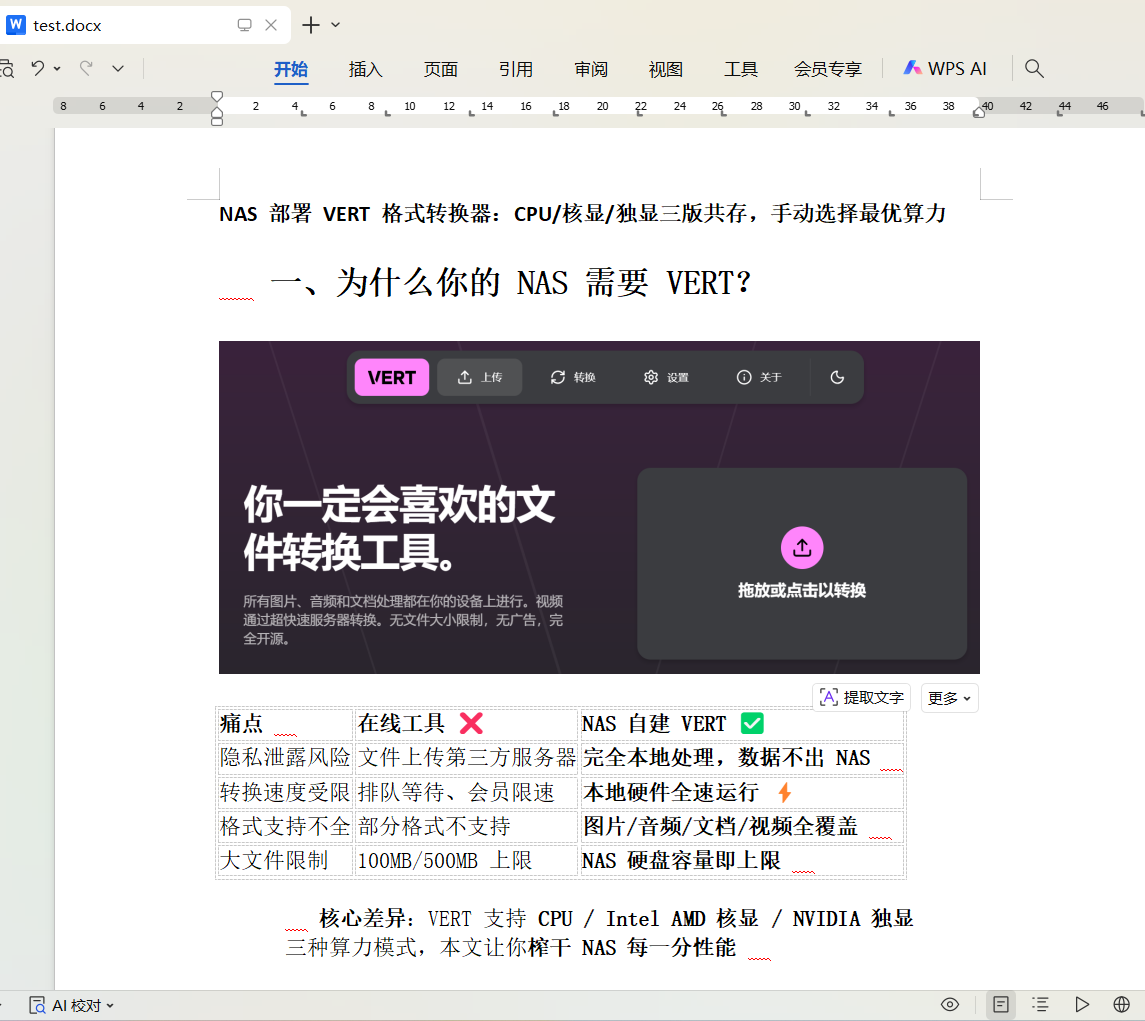The width and height of the screenshot is (1145, 1021).
Task: Toggle eye protection mode icon
Action: [950, 1004]
